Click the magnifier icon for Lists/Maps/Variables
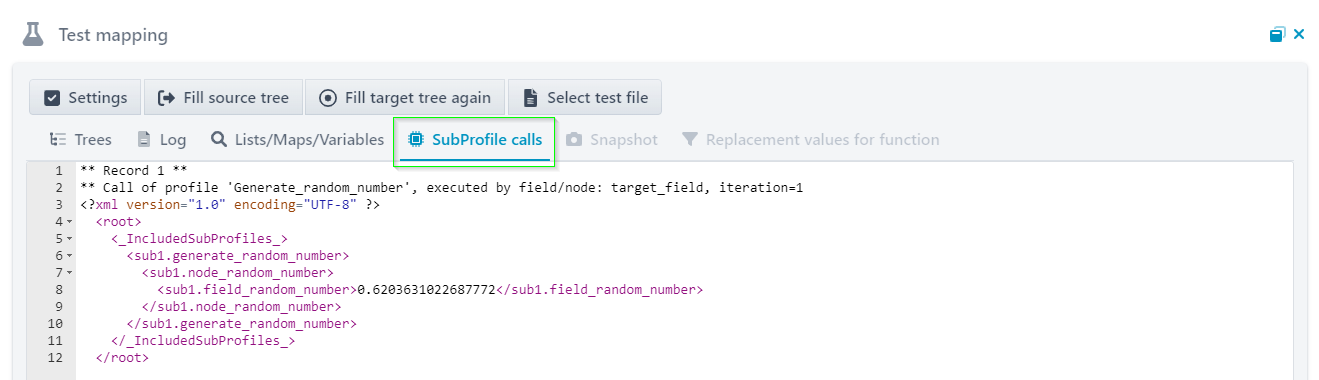This screenshot has width=1319, height=380. (x=219, y=139)
